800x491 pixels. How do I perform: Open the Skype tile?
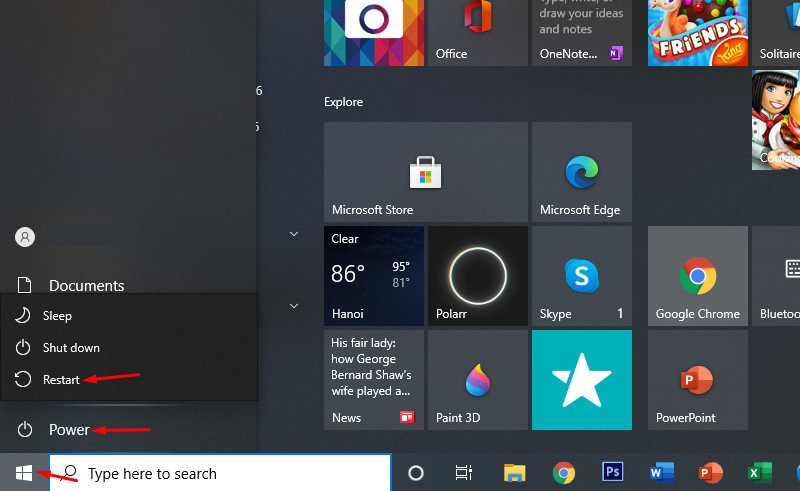pyautogui.click(x=581, y=275)
